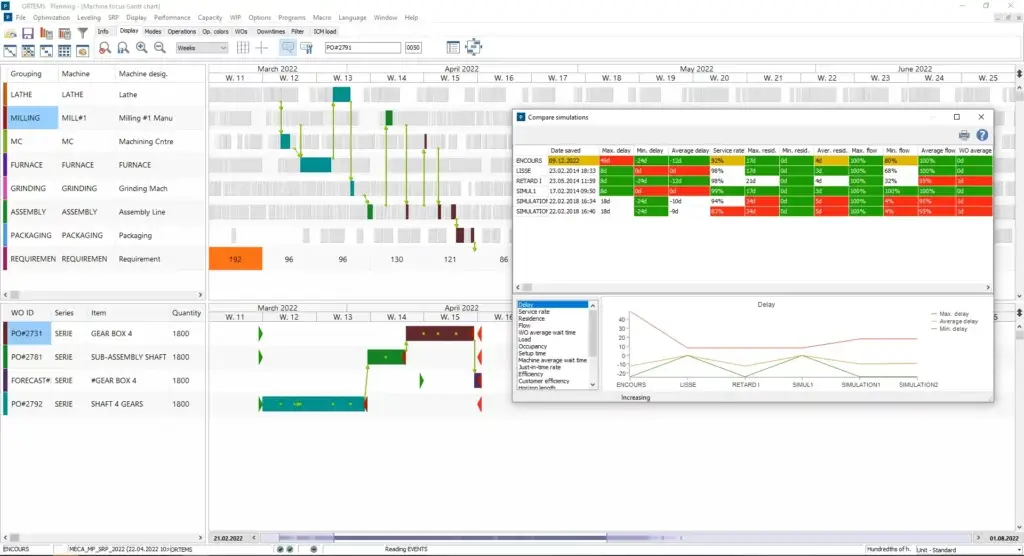The height and width of the screenshot is (556, 1024).
Task: Click the zoom out magnifier icon
Action: [159, 48]
